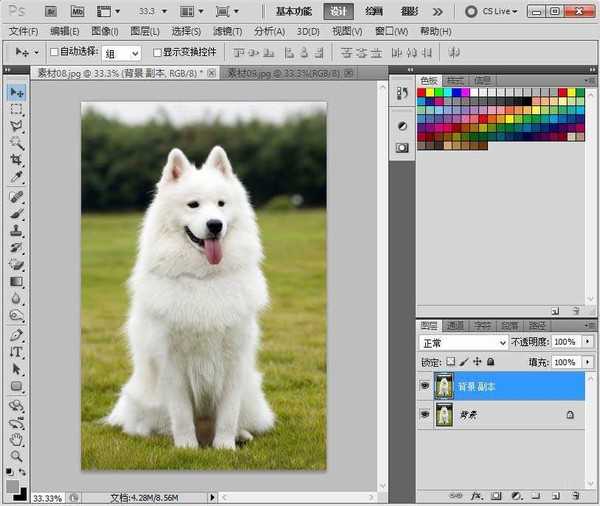Screen dimensions: 600x506
Task: Select the Pen tool
Action: click(x=16, y=334)
